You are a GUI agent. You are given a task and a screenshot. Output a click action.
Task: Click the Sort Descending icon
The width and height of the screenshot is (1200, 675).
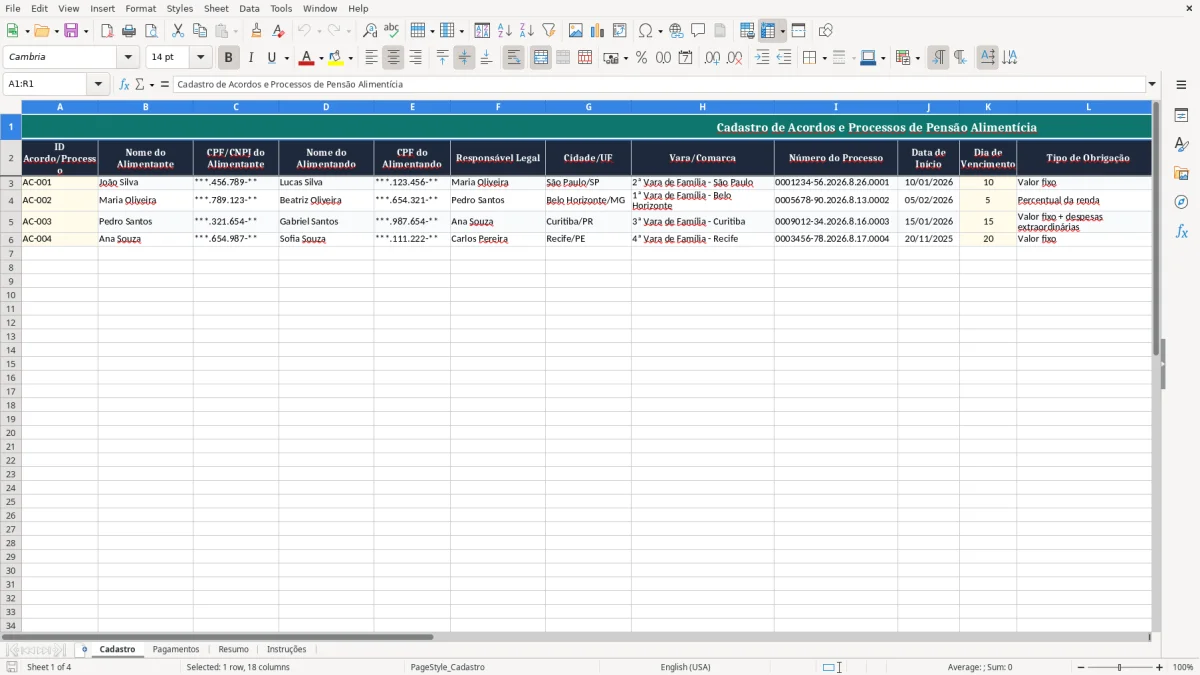click(527, 31)
